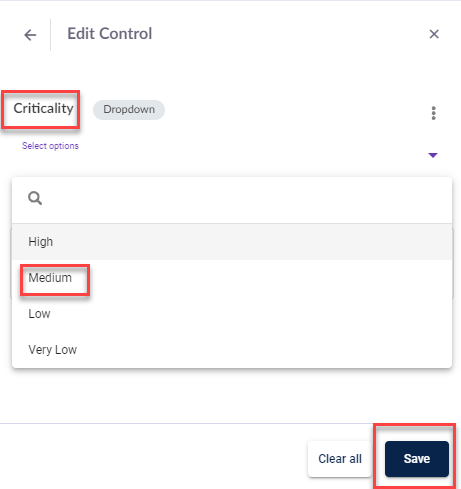Select the Very Low option
Image resolution: width=461 pixels, height=489 pixels.
tap(232, 350)
